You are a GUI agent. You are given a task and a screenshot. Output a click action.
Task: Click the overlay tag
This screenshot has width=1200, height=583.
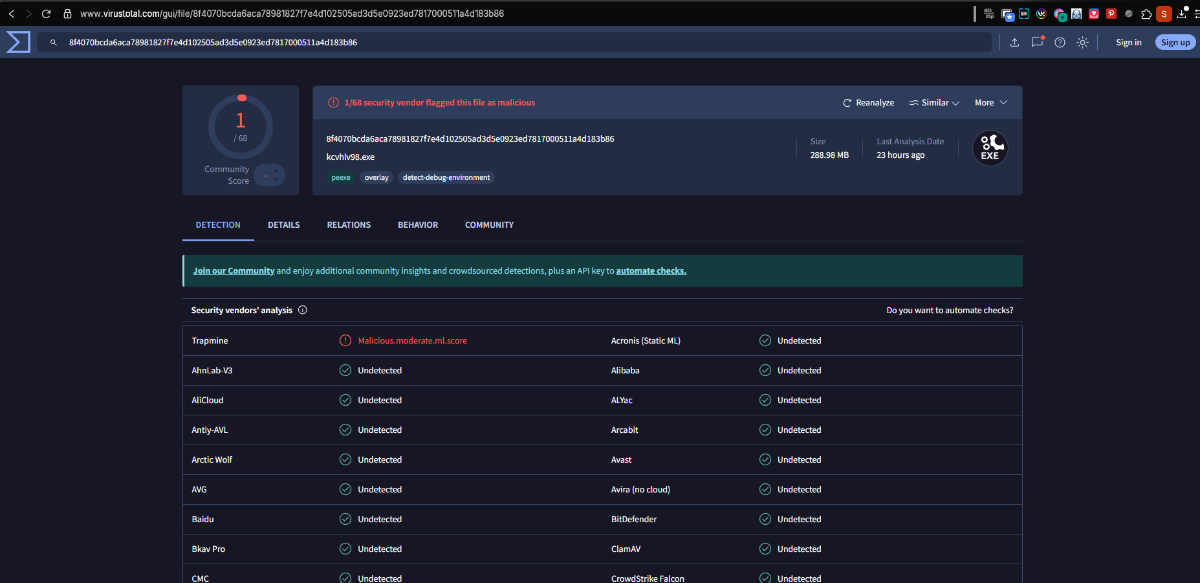(376, 177)
